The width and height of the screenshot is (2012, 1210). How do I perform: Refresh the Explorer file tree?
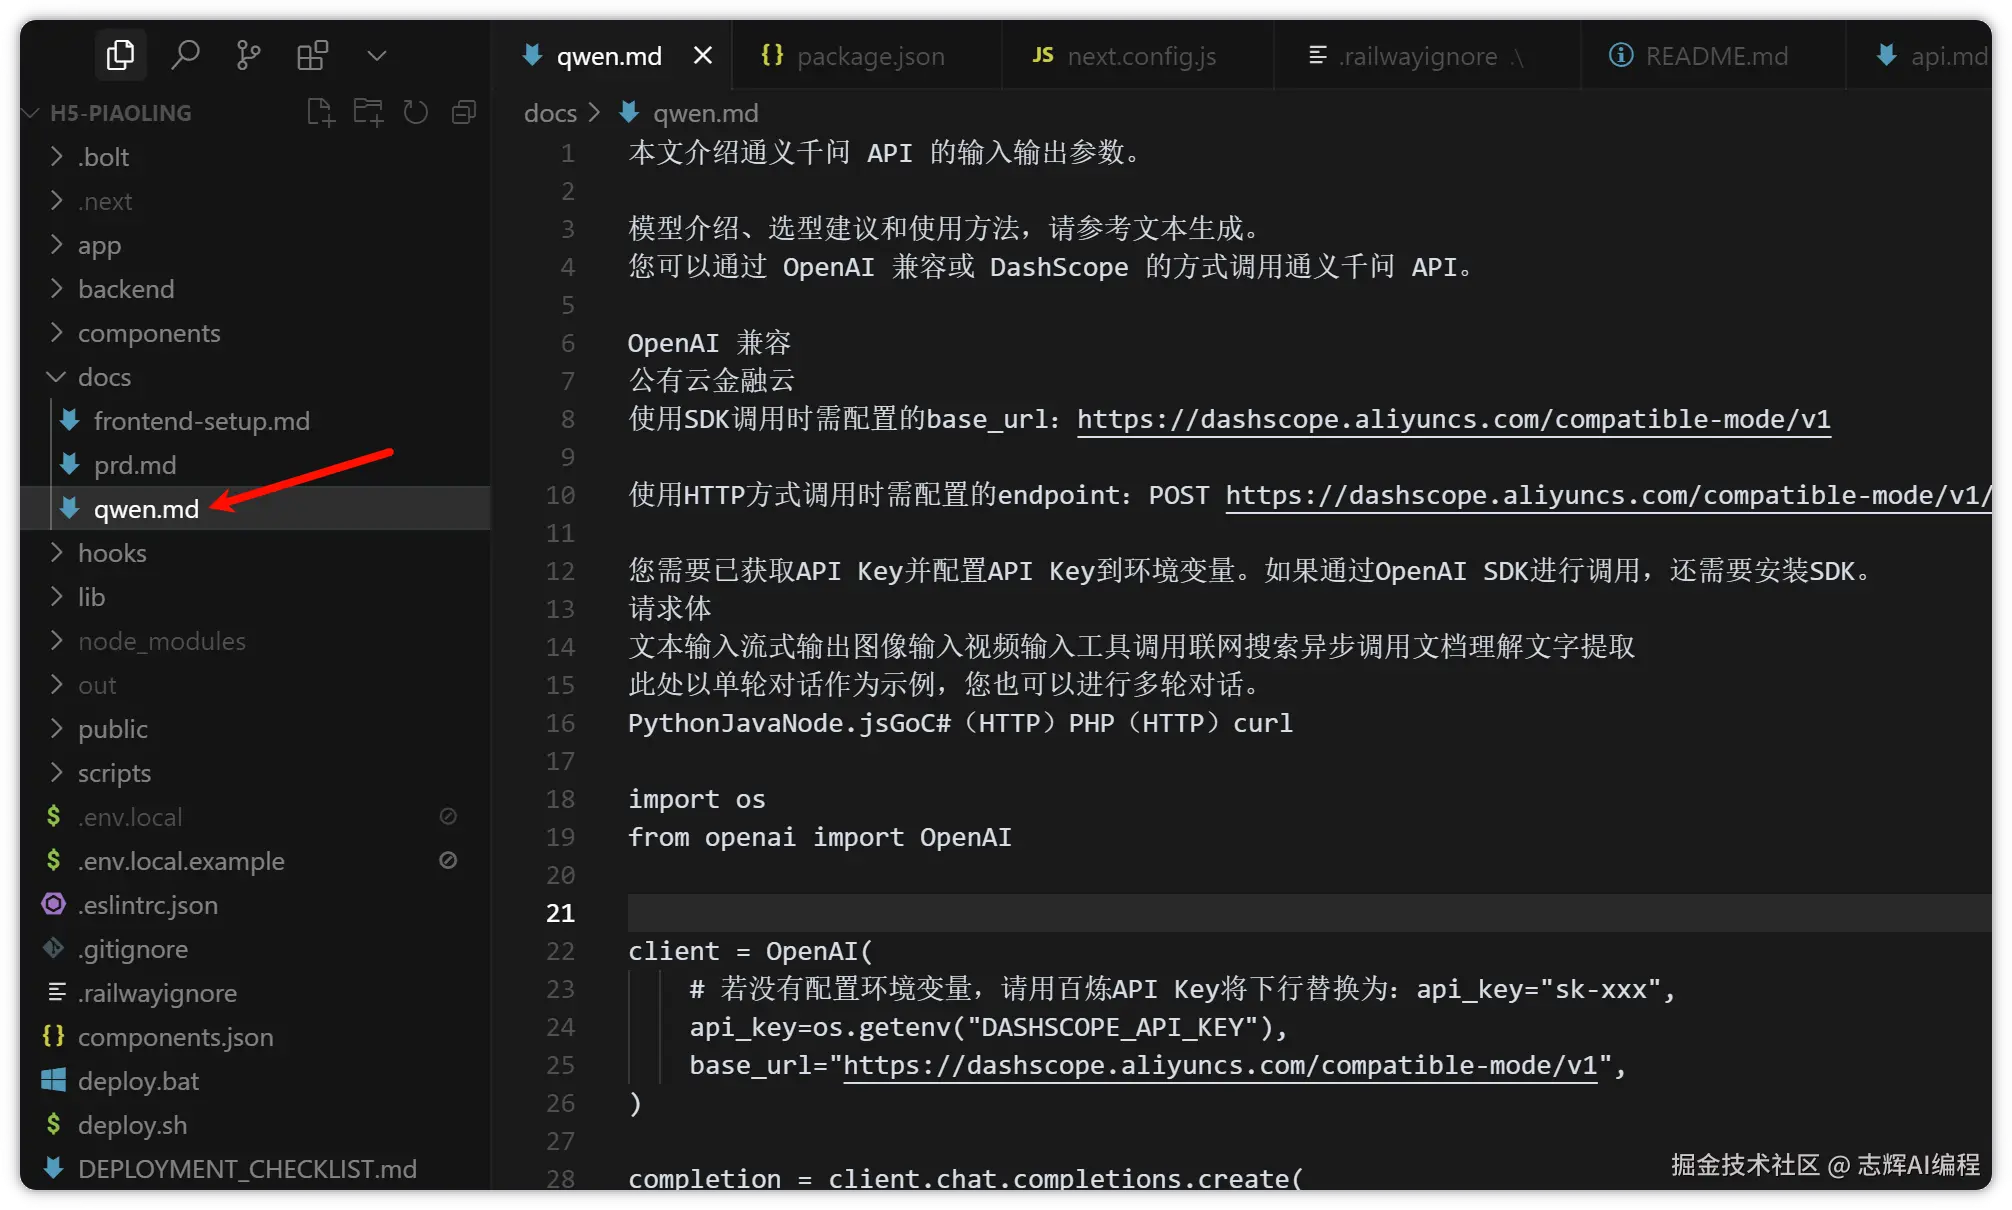pyautogui.click(x=416, y=112)
